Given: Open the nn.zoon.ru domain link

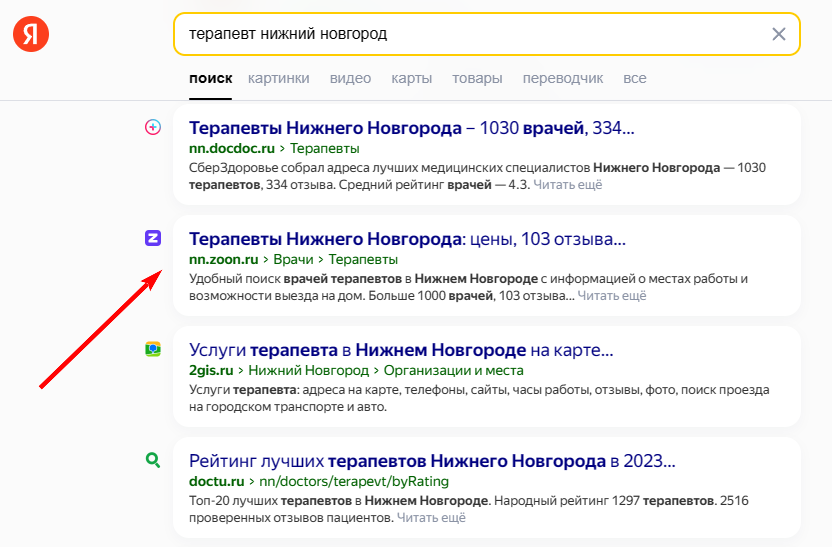Looking at the screenshot, I should coord(223,259).
